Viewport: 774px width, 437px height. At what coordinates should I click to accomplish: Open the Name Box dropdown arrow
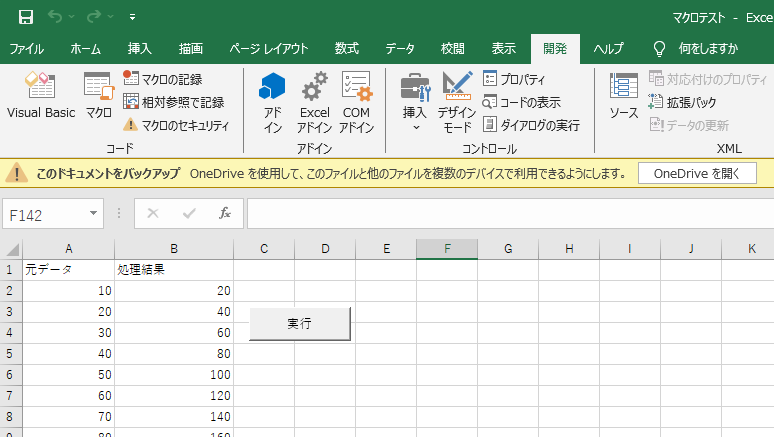pos(94,213)
